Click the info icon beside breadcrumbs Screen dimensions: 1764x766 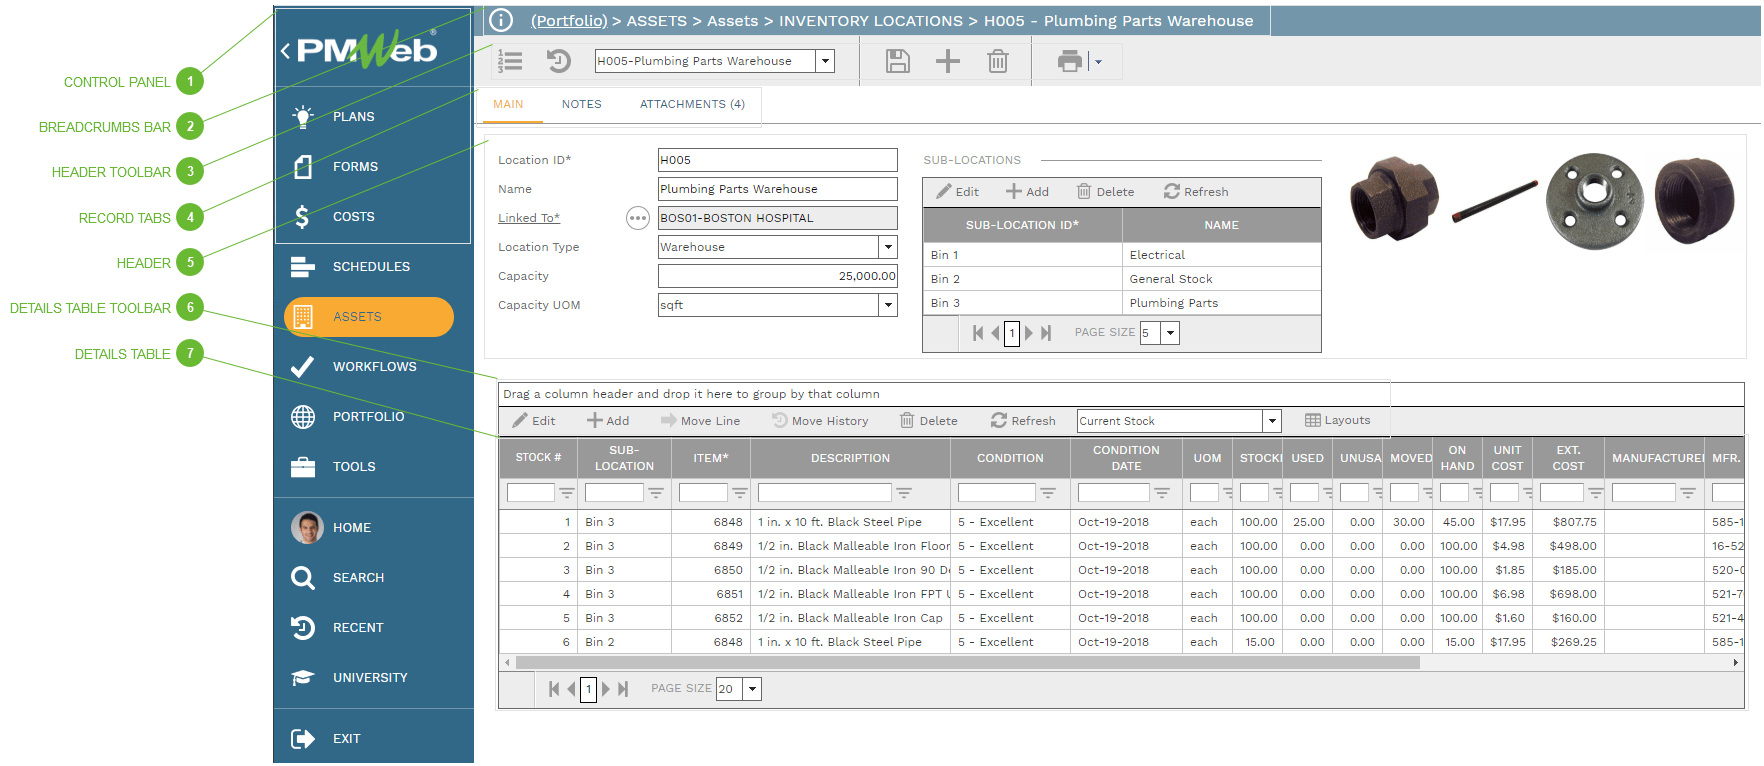click(501, 20)
